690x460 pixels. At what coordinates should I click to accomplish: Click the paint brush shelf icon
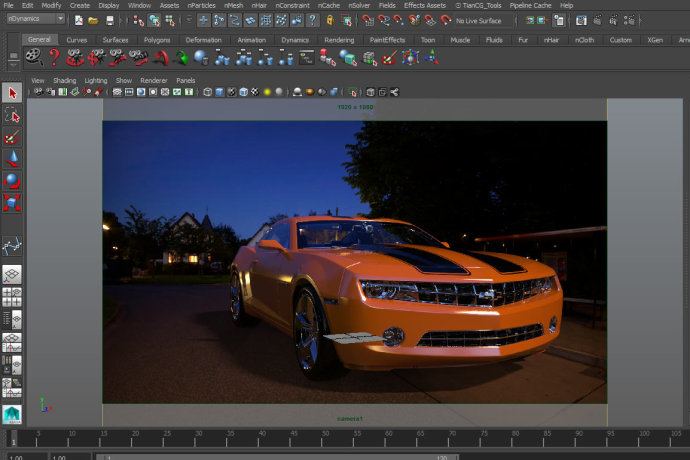pos(389,58)
